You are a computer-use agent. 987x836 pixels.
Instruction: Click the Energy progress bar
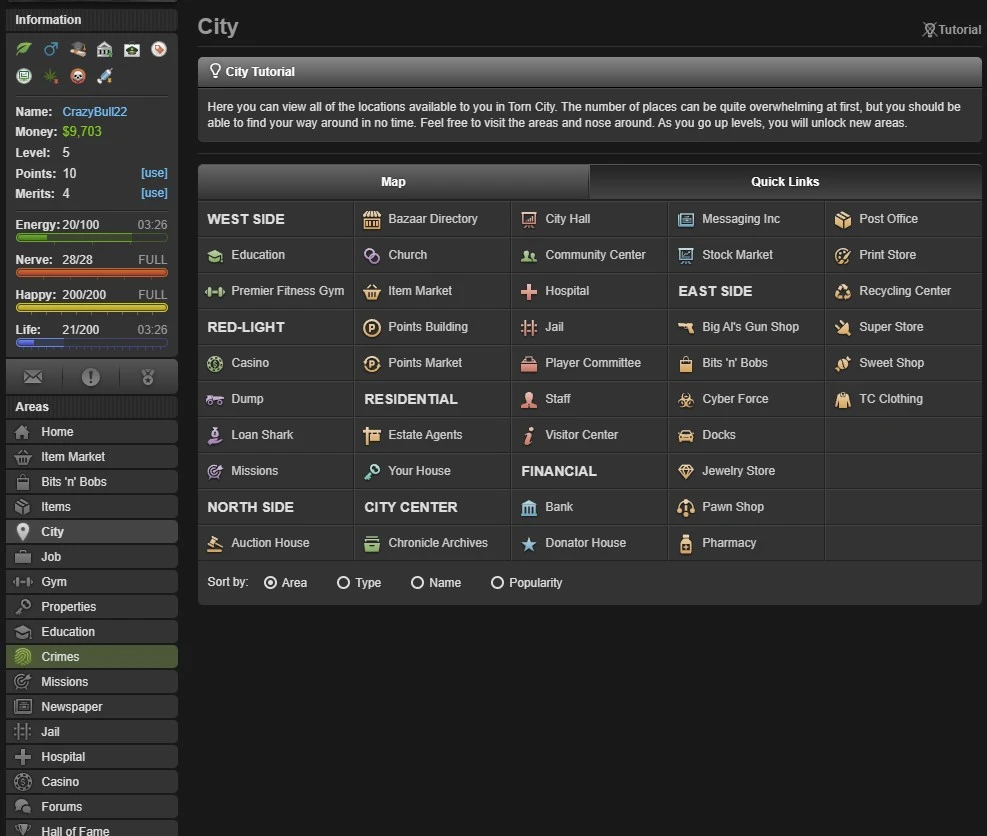pos(91,238)
